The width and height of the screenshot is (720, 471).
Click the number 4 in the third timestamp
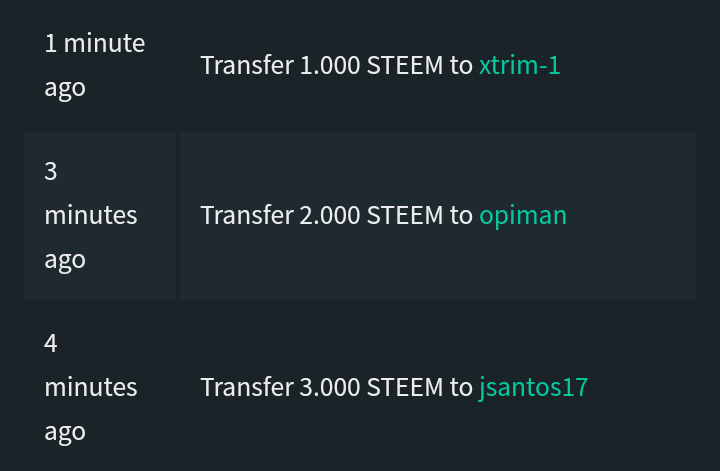click(51, 343)
